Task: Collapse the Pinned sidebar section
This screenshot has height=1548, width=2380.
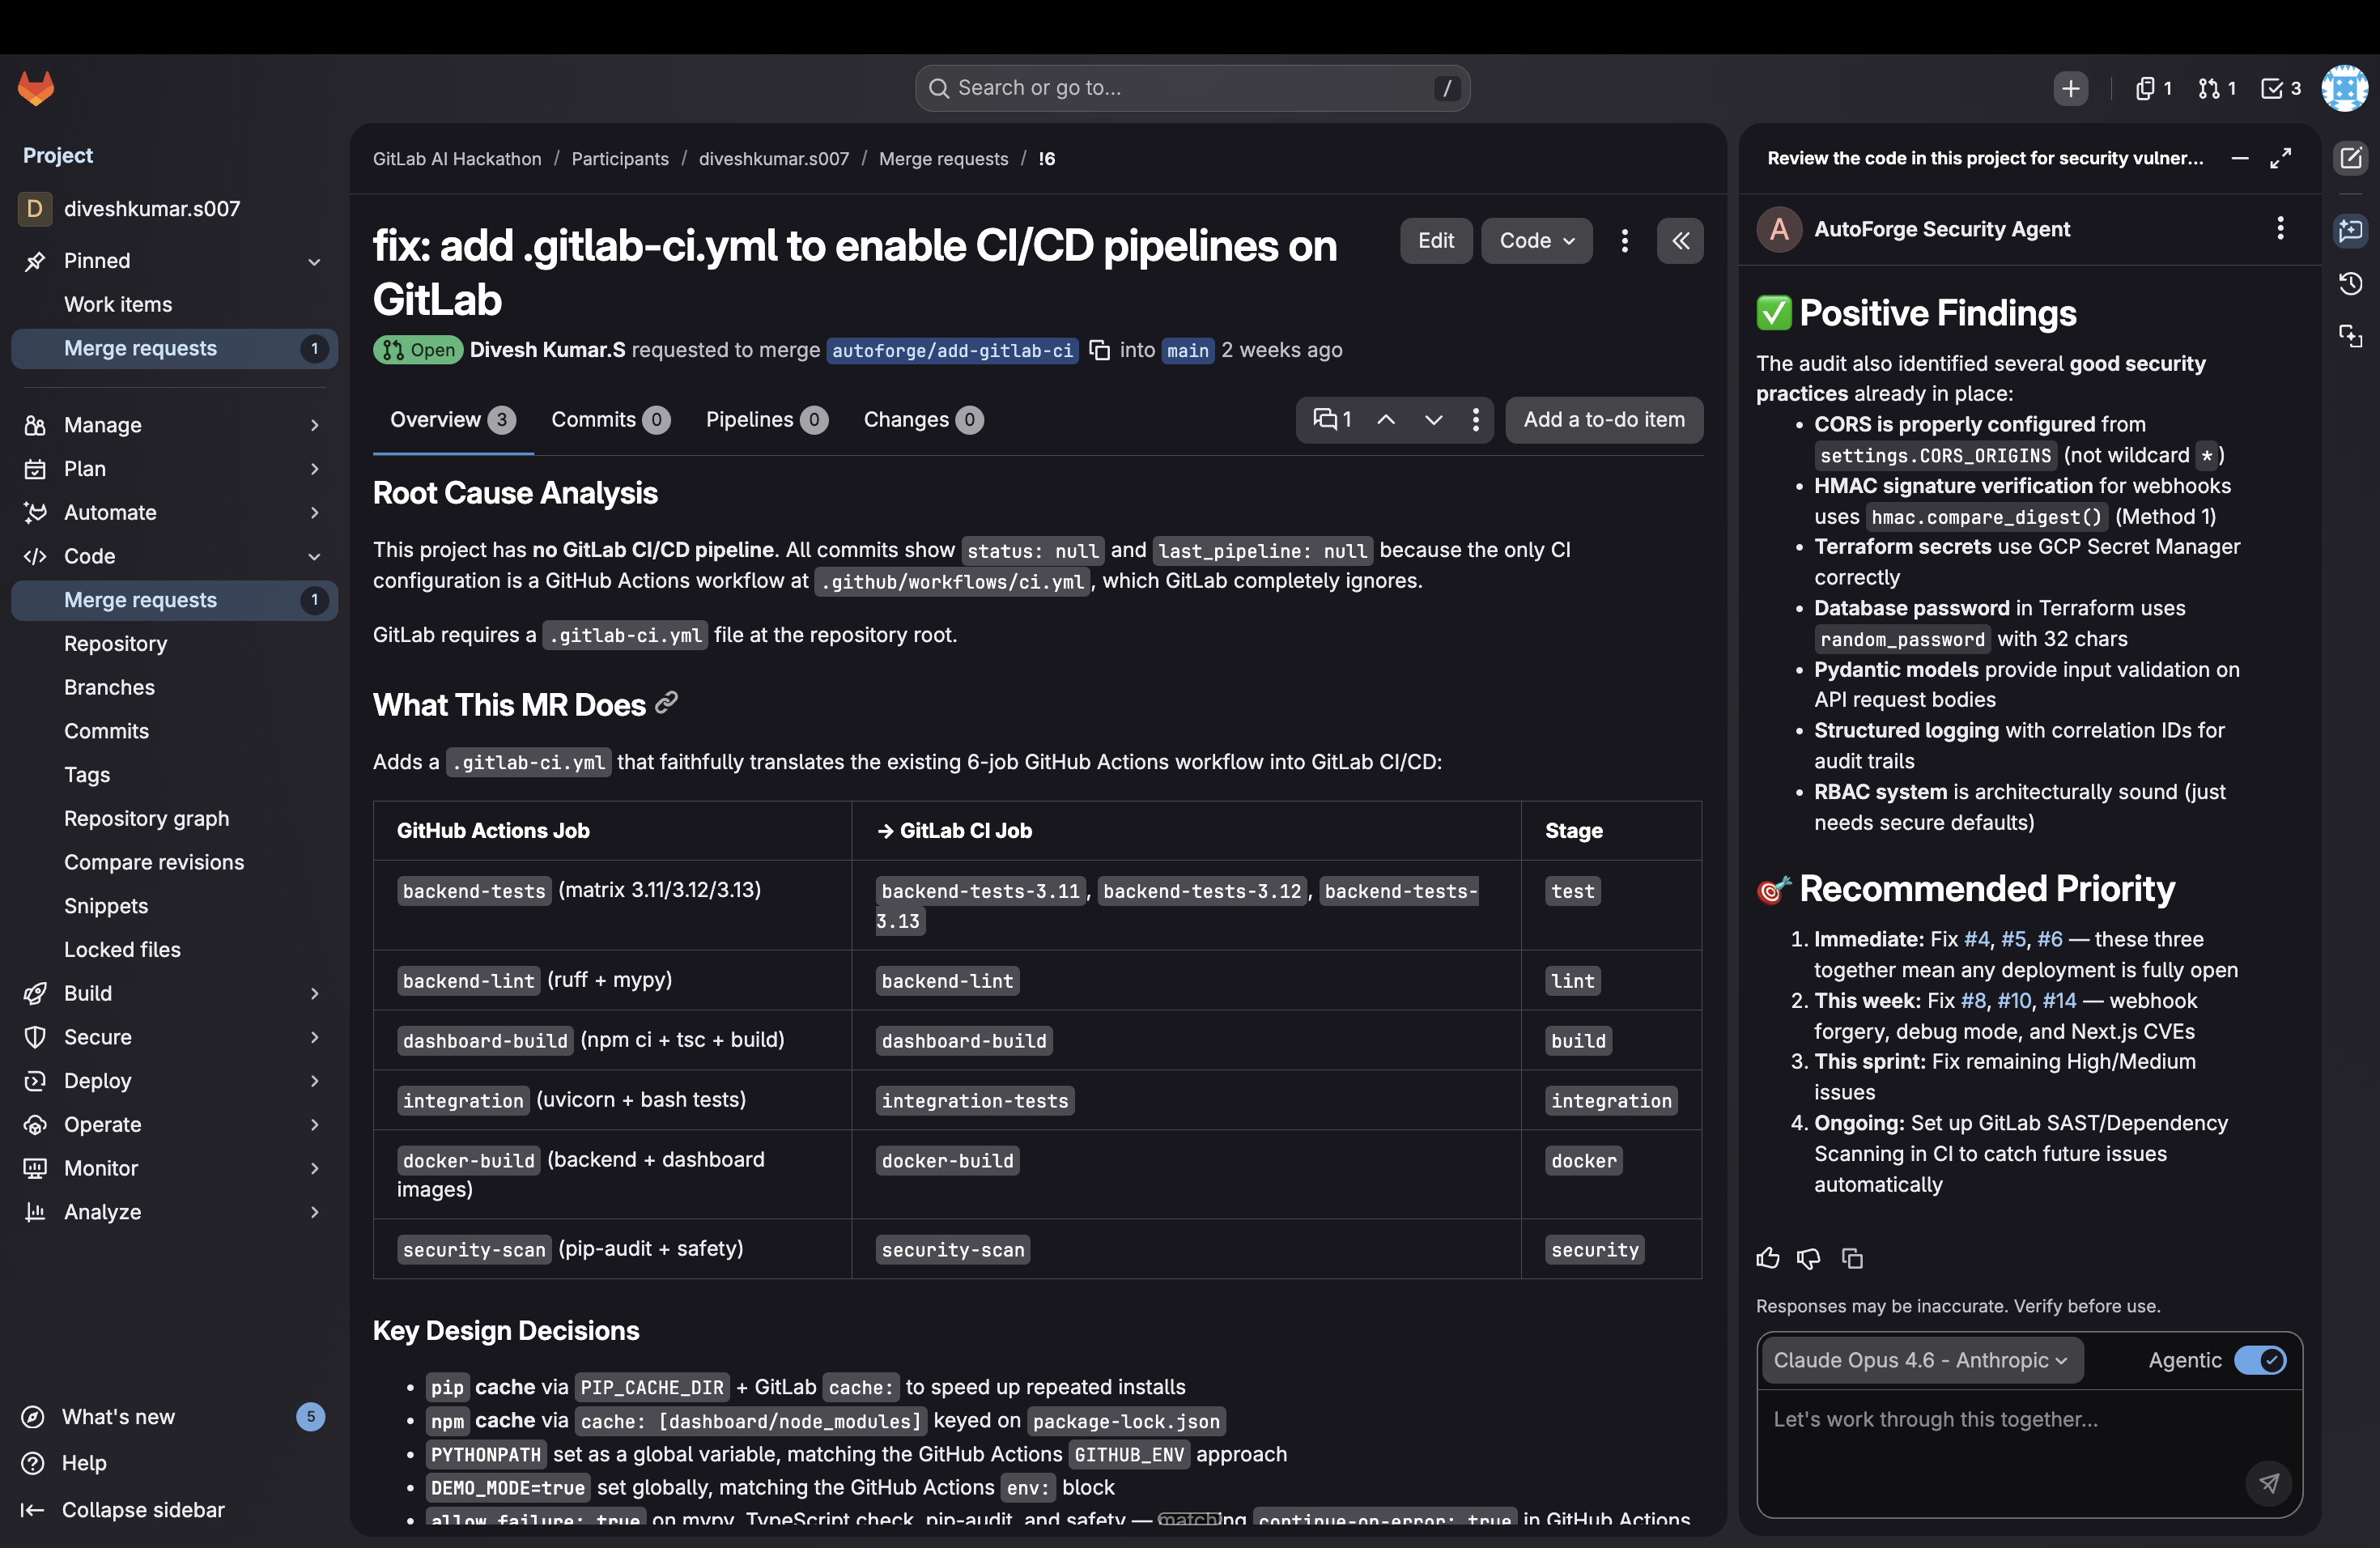Action: pyautogui.click(x=174, y=261)
